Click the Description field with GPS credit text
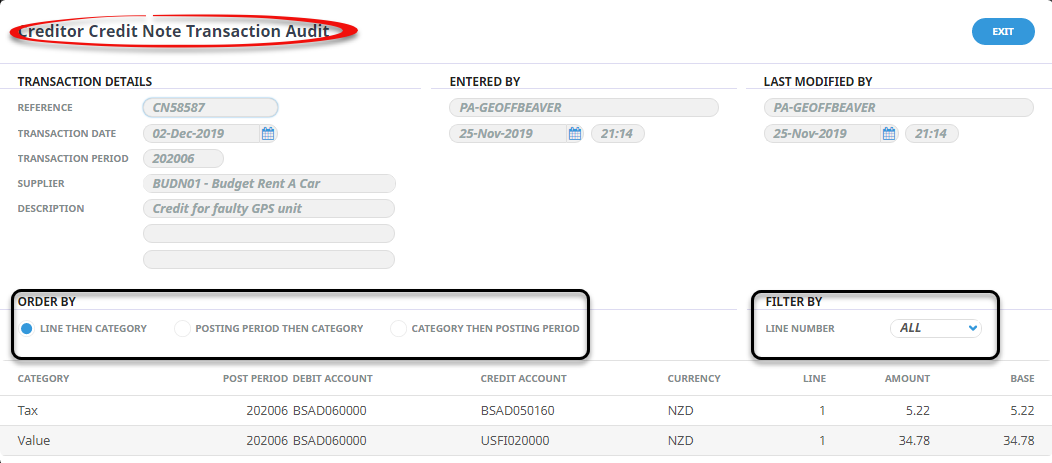This screenshot has width=1052, height=463. 269,208
